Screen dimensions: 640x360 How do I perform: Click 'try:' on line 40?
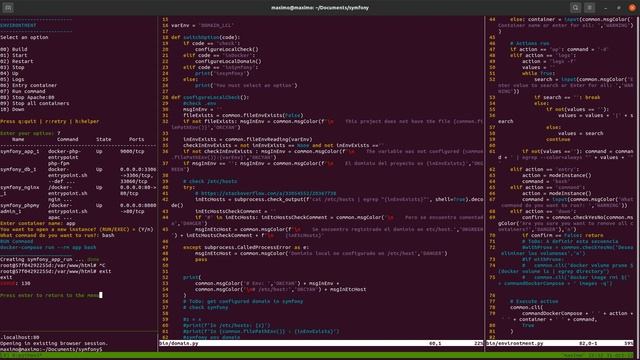pyautogui.click(x=189, y=187)
